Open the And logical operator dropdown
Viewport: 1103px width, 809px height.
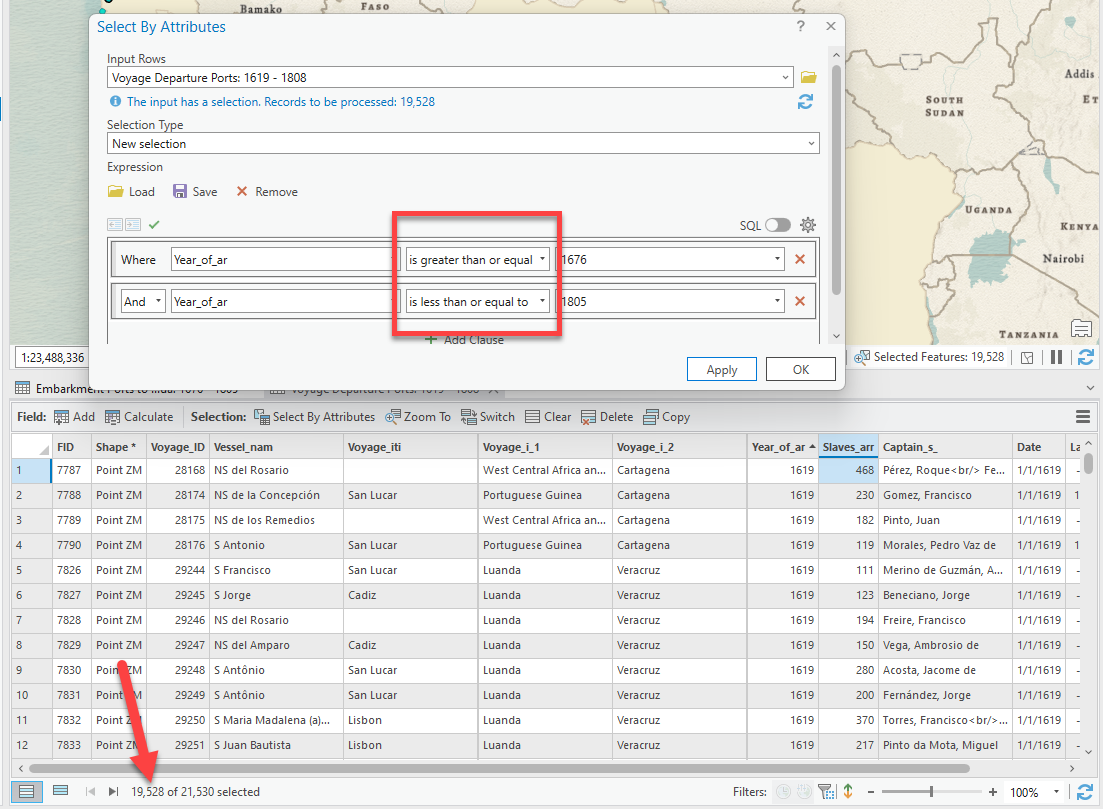[143, 302]
